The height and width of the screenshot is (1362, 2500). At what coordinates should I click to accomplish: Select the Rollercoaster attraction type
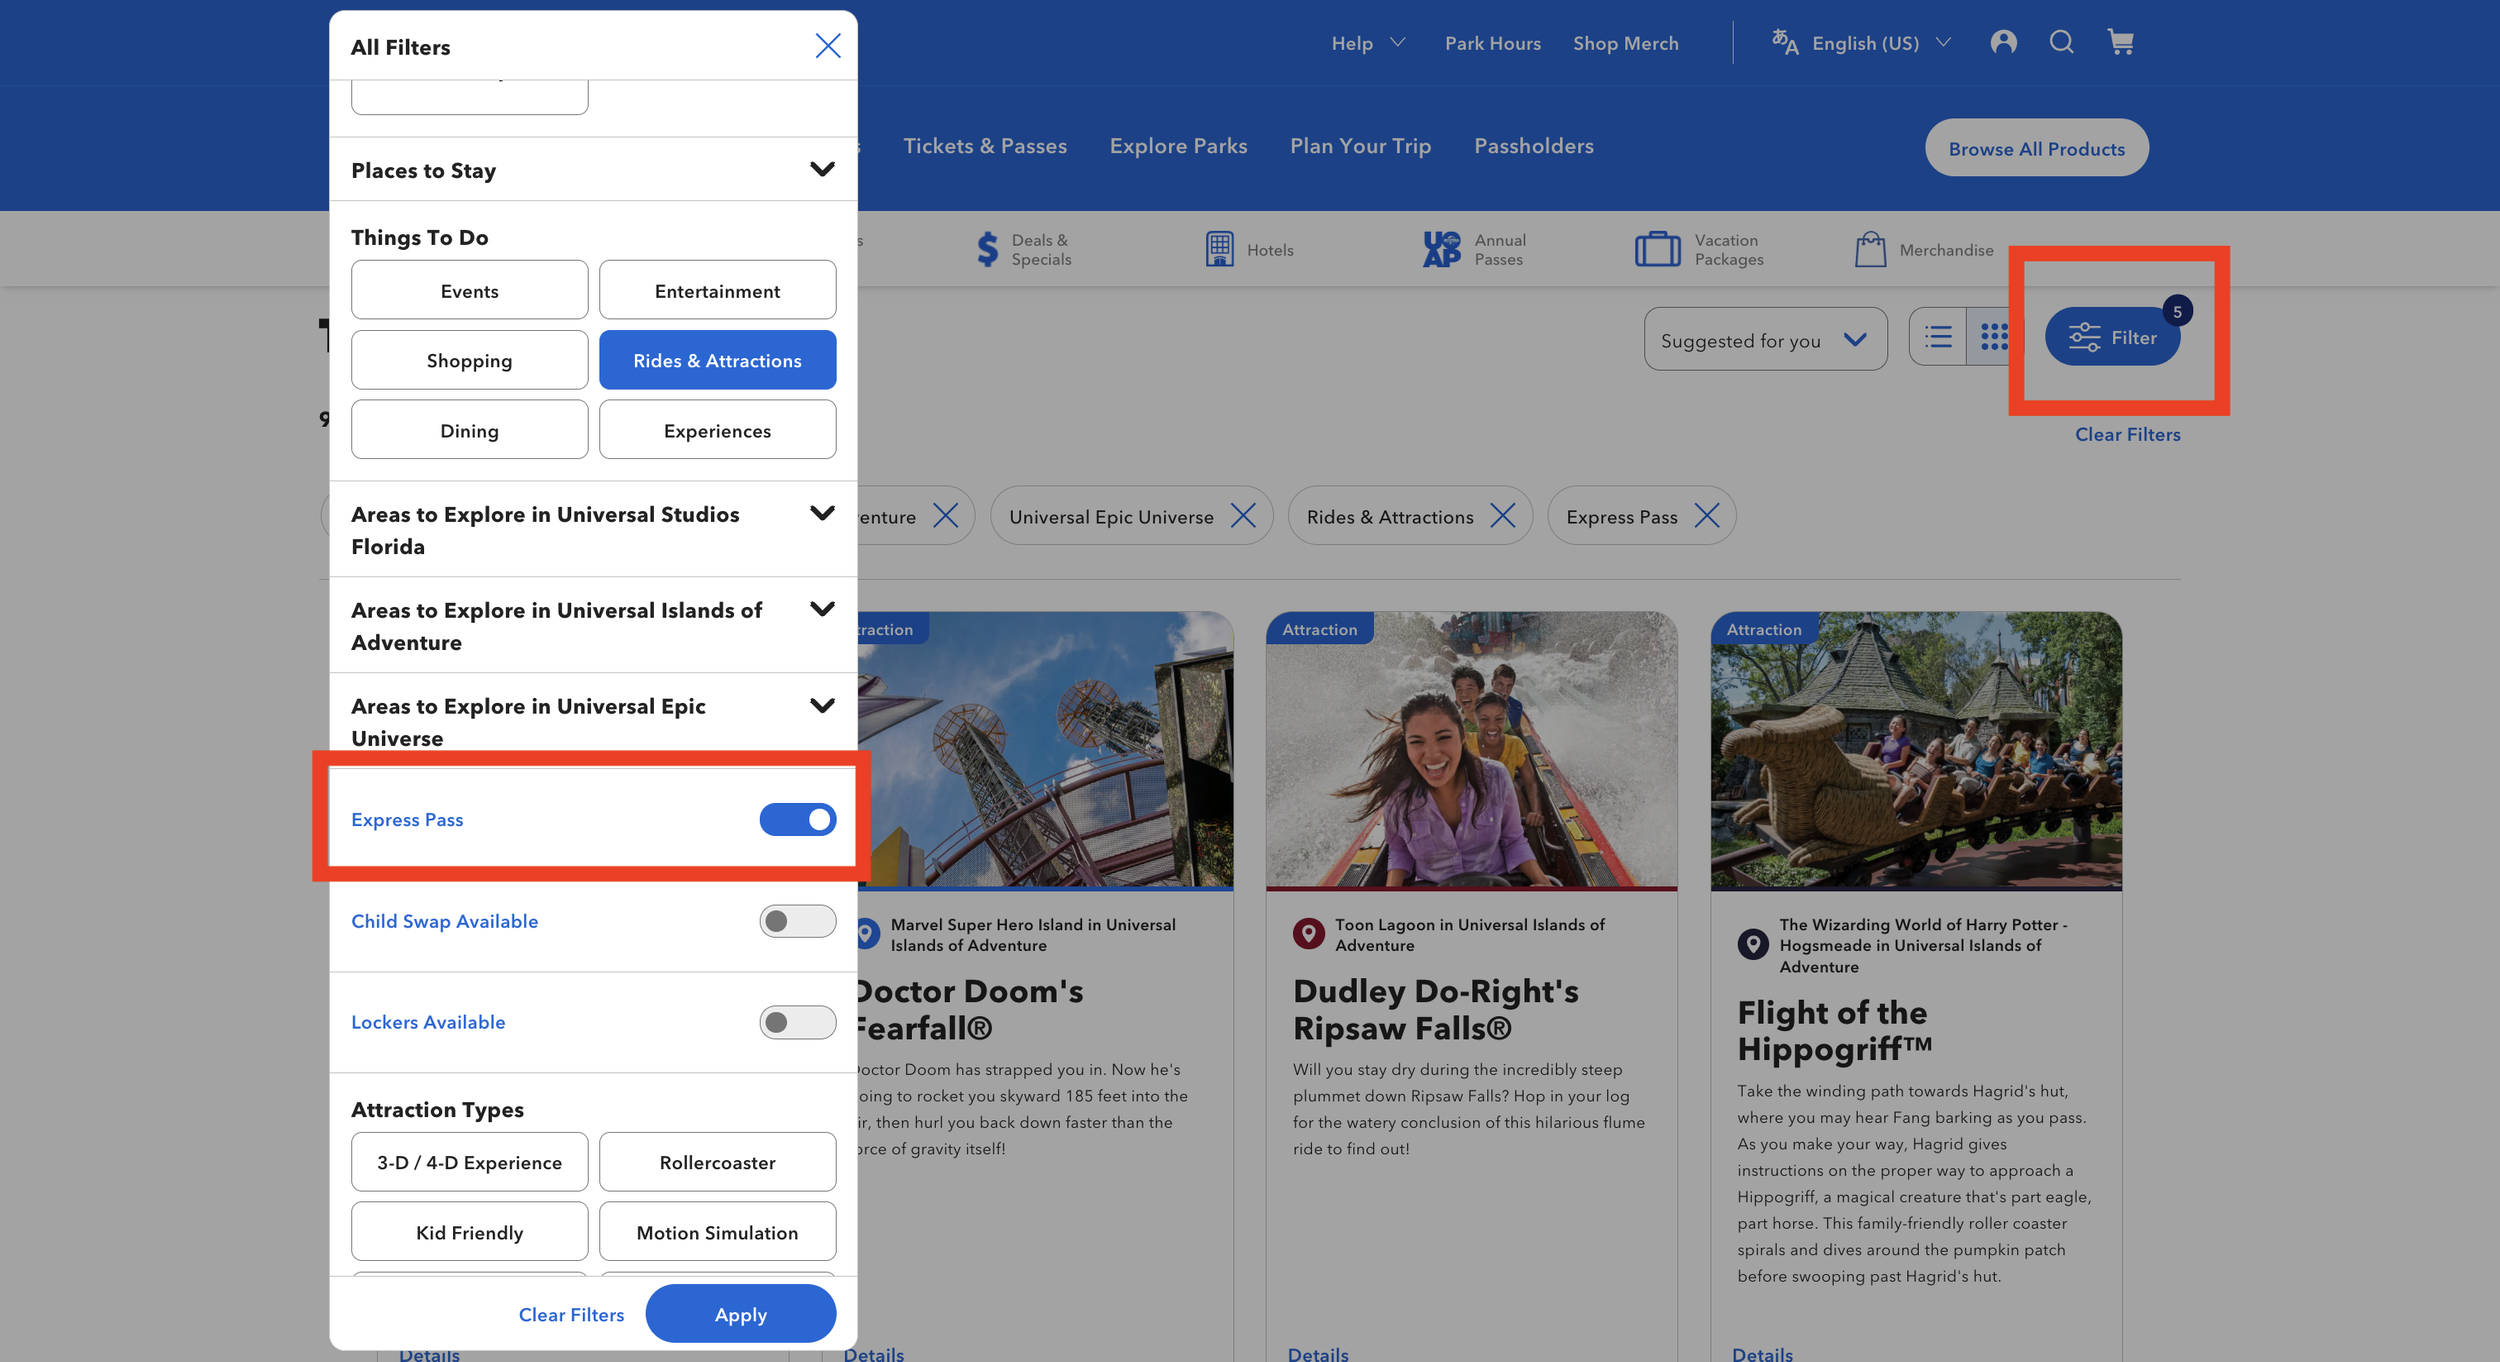pos(717,1162)
